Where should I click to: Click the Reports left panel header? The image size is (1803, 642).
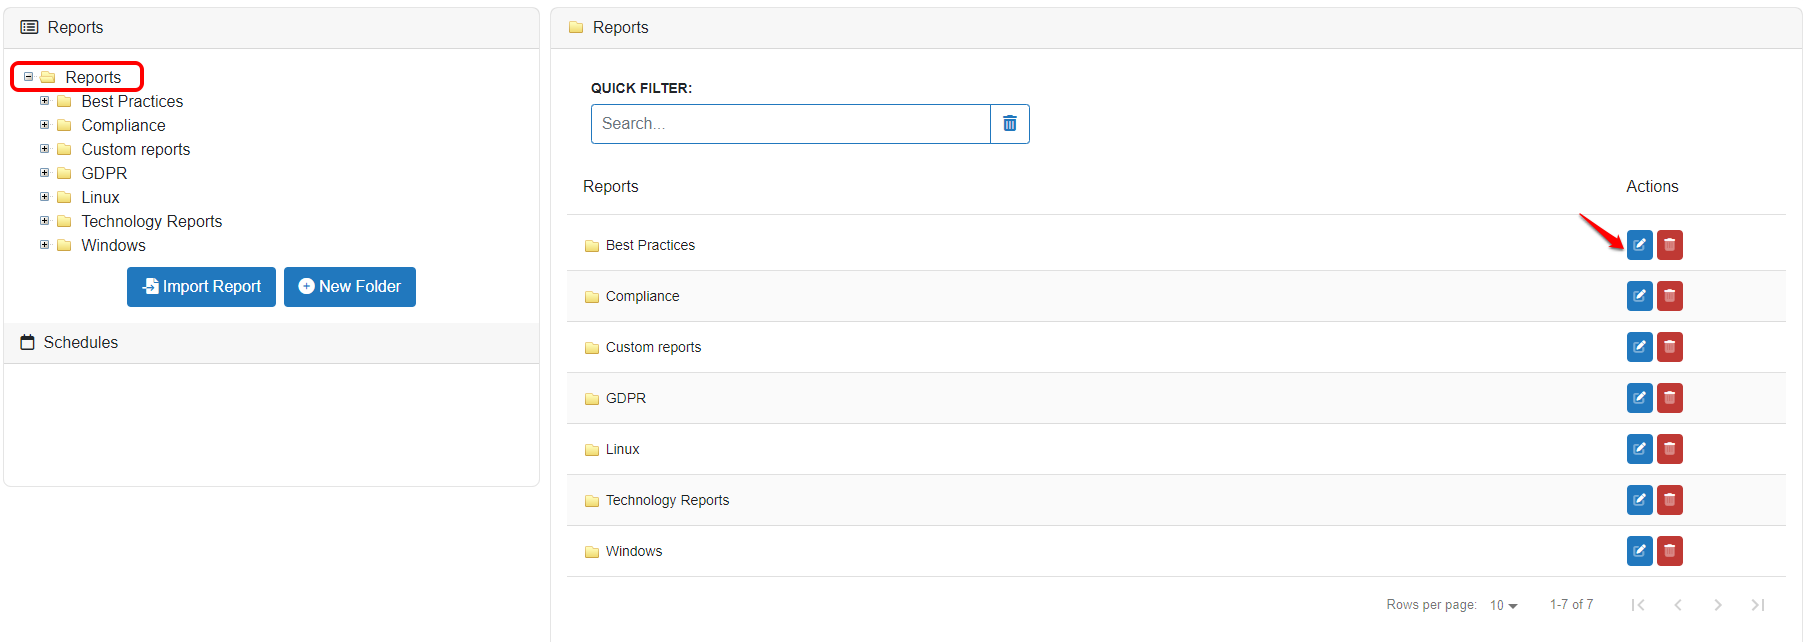[x=271, y=28]
